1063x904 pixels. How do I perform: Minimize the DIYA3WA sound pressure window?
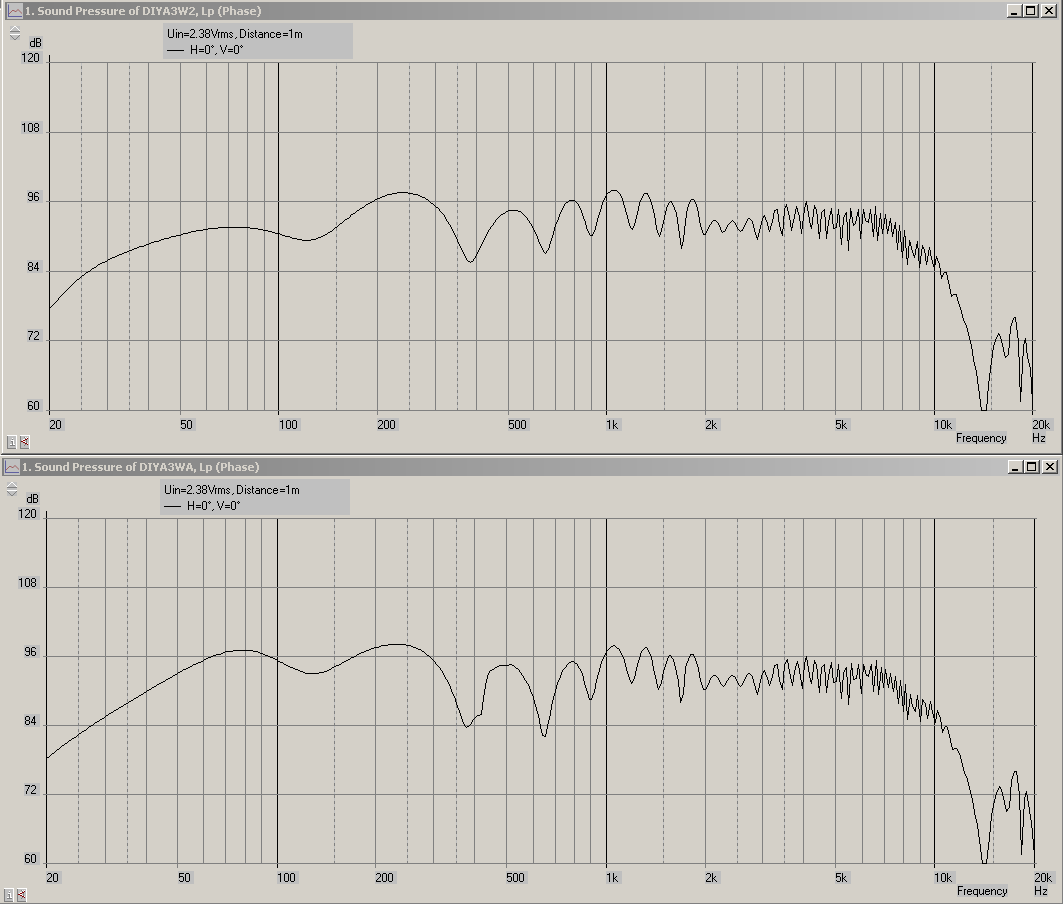point(1015,467)
